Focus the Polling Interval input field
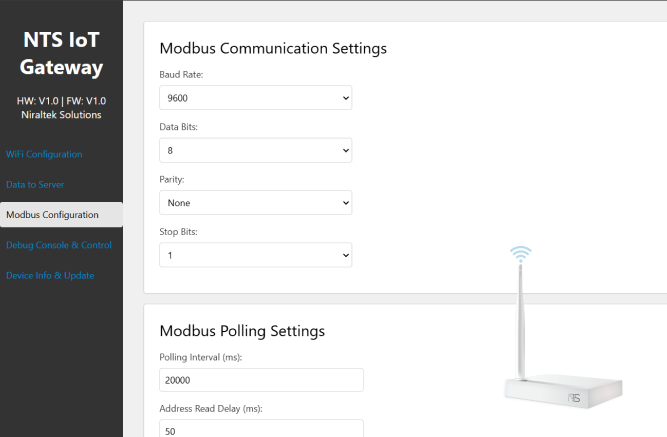667x437 pixels. point(261,380)
